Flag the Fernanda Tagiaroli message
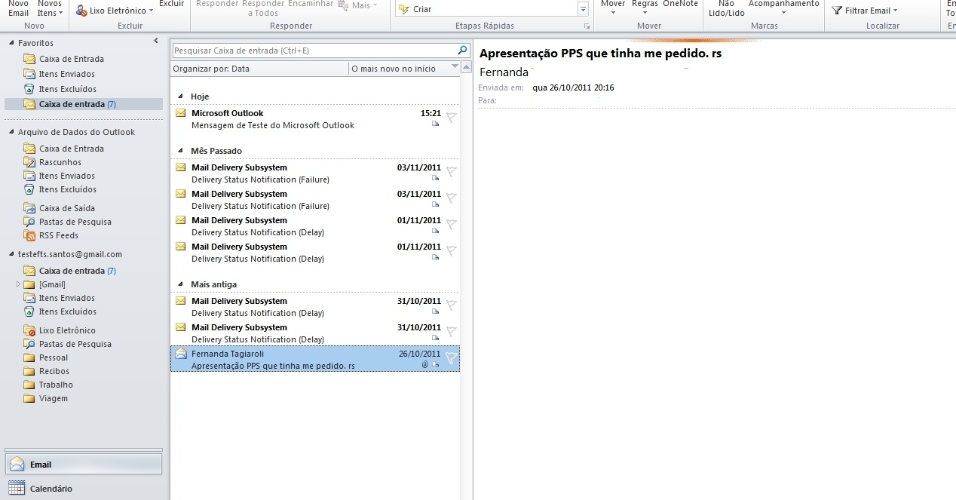956x500 pixels. (x=451, y=359)
